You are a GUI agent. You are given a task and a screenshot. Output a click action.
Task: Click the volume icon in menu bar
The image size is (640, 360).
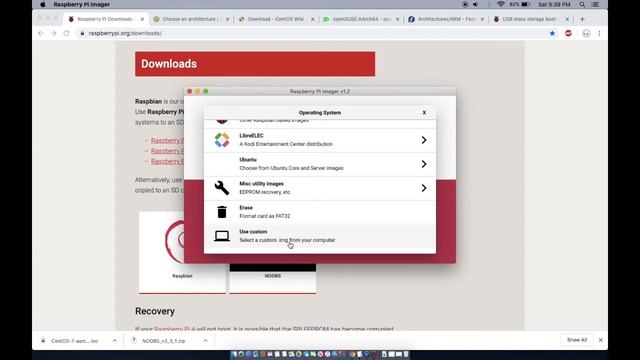(x=476, y=4)
